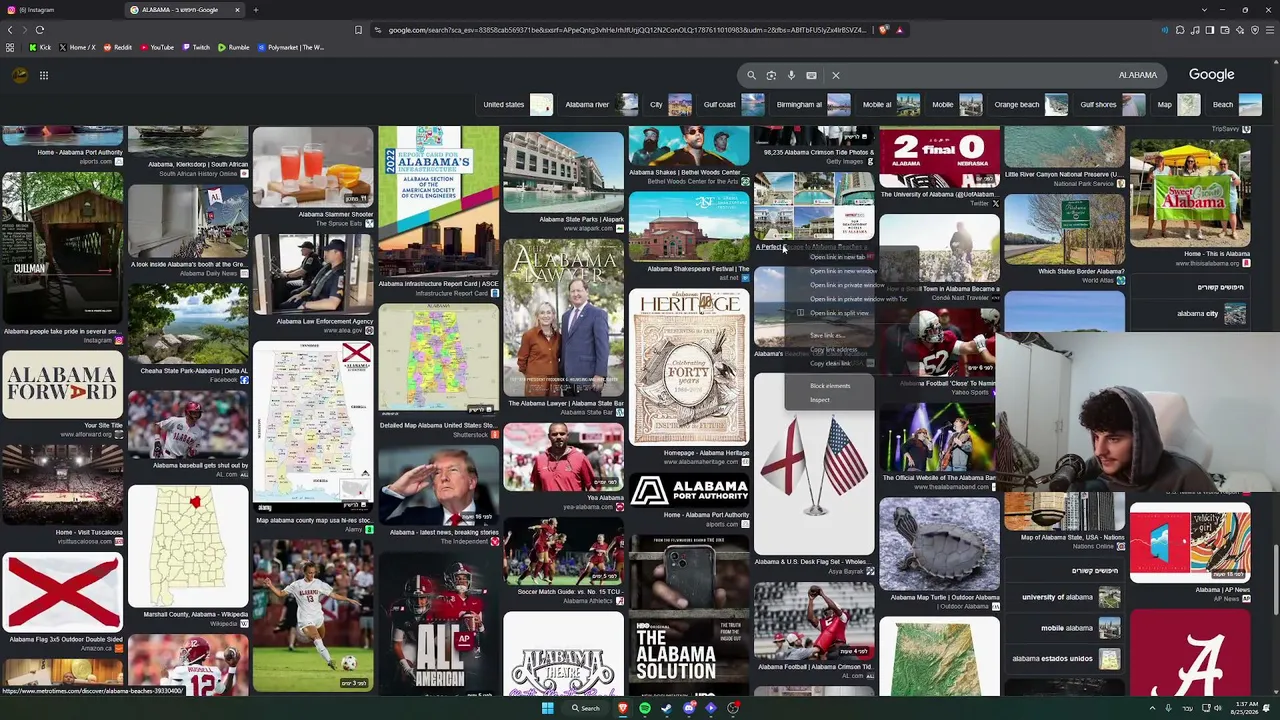Switch to the Instagram tab
The height and width of the screenshot is (720, 1280).
coord(62,10)
